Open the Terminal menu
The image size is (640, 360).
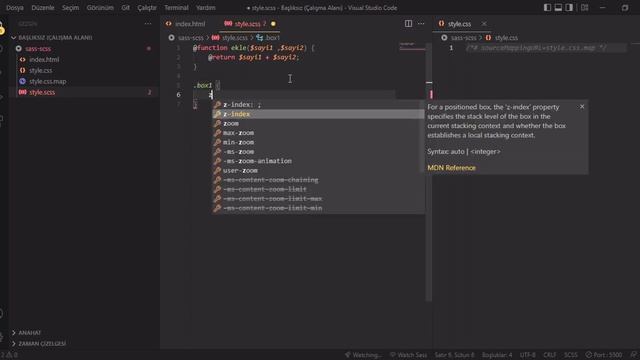pyautogui.click(x=176, y=8)
